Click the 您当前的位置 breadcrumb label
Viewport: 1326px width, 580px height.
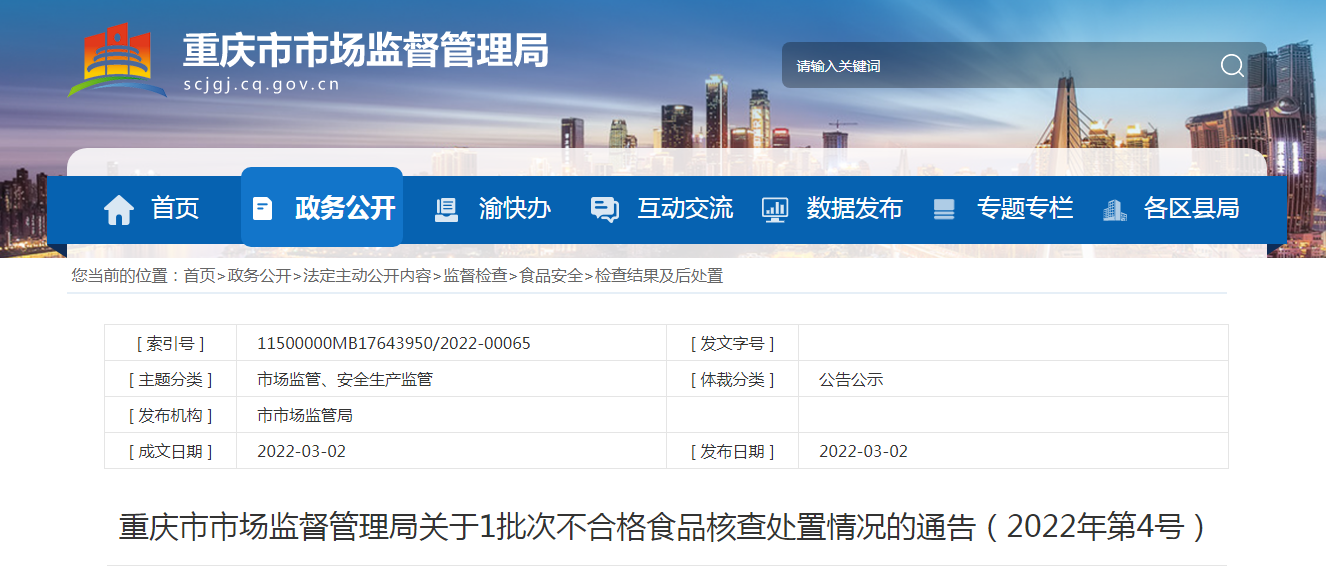(126, 276)
